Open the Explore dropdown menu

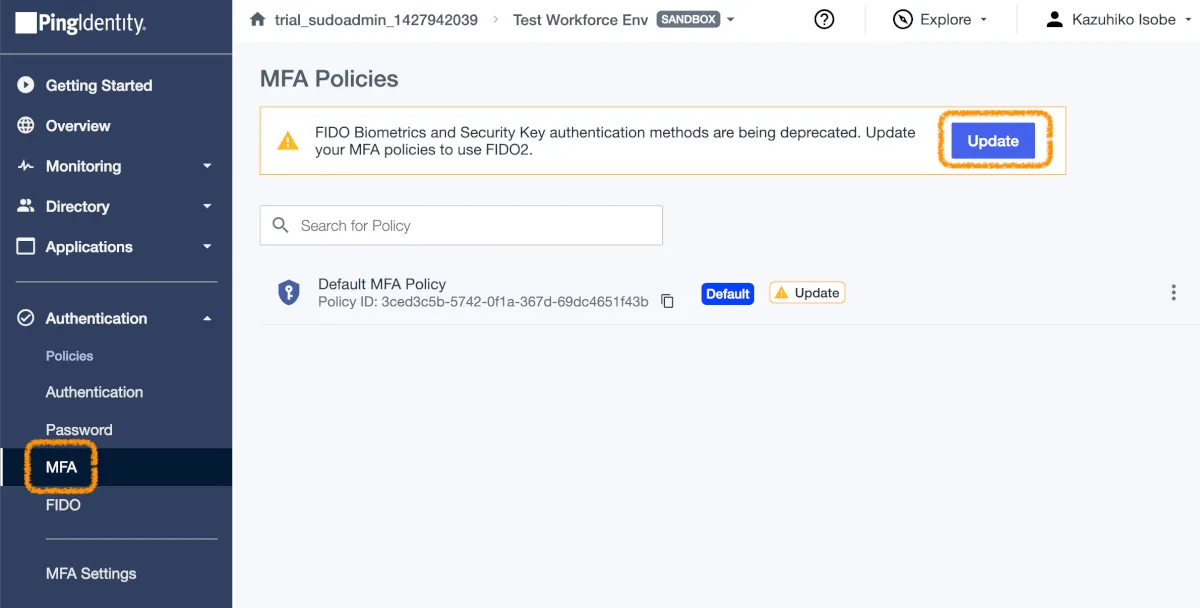(x=941, y=20)
